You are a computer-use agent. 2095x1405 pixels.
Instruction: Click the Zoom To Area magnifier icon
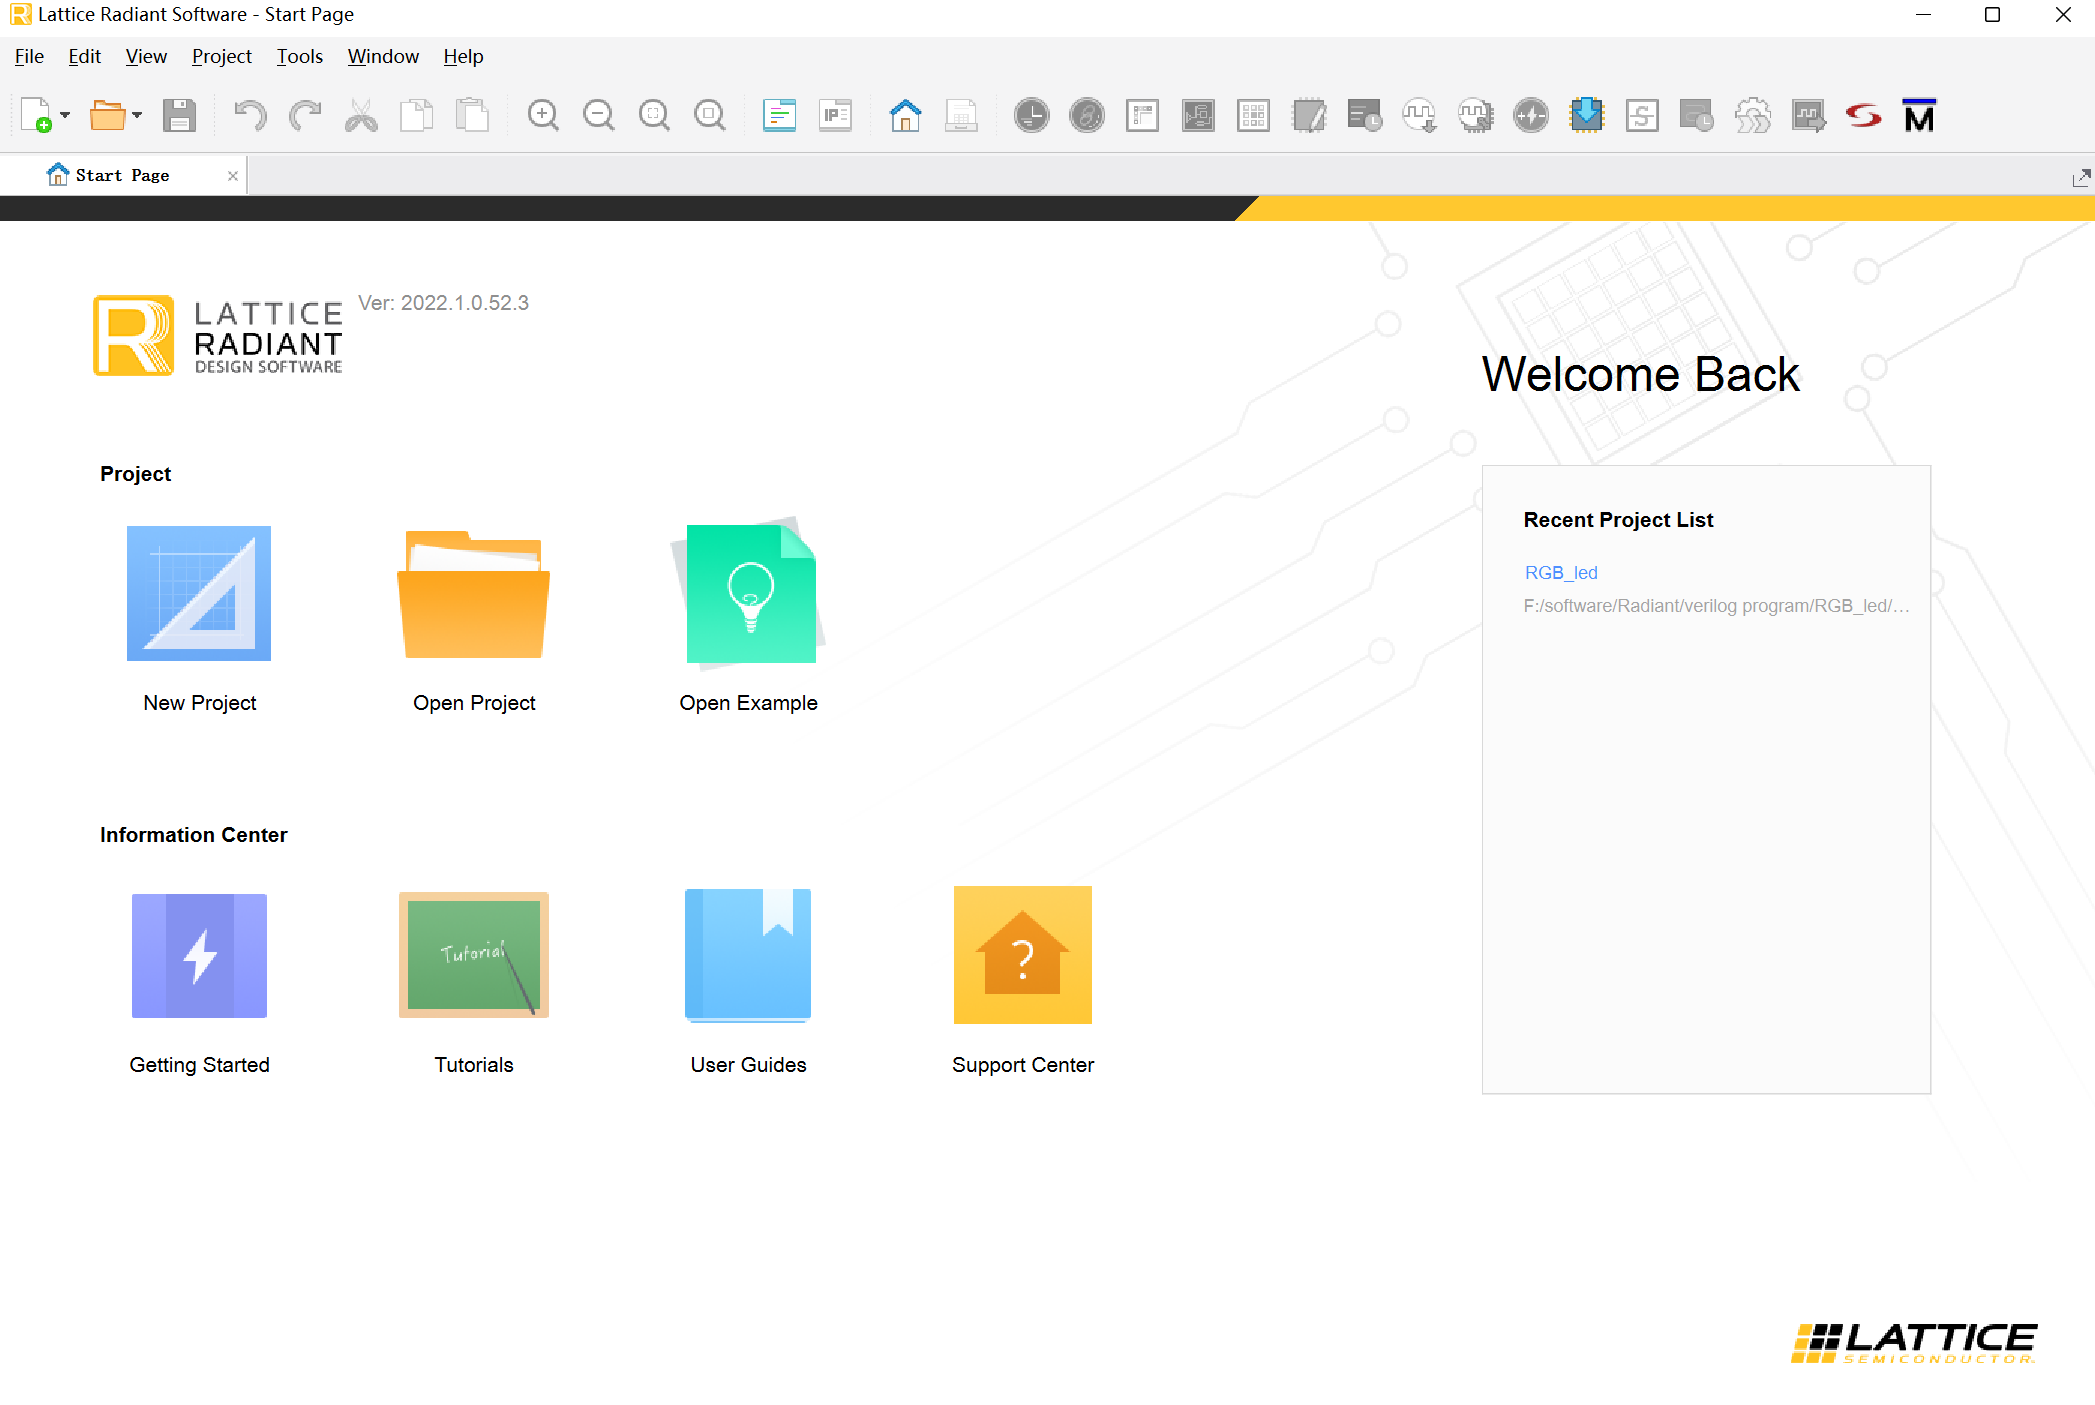[x=710, y=116]
